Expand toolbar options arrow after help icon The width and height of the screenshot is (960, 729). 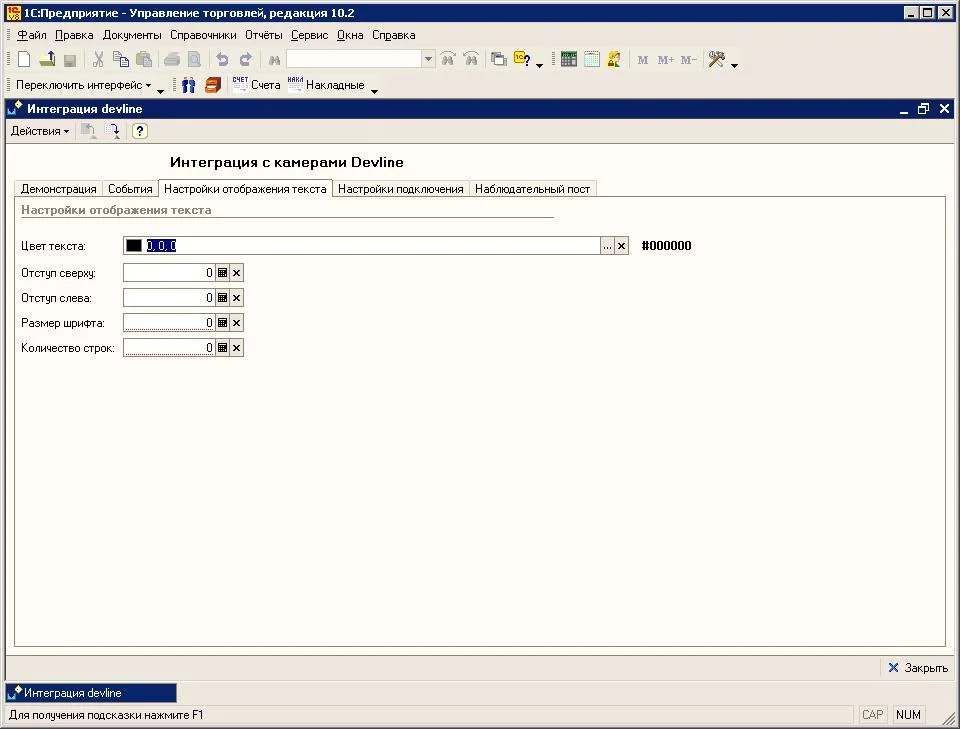pyautogui.click(x=539, y=65)
